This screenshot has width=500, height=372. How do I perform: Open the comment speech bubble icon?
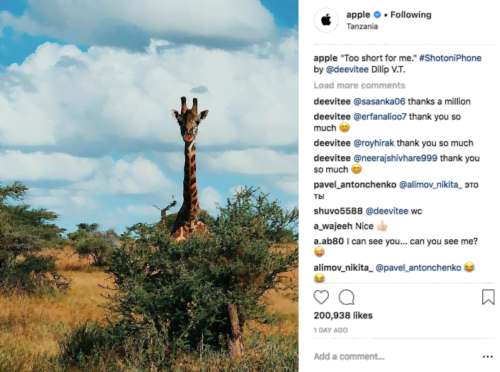pos(346,297)
